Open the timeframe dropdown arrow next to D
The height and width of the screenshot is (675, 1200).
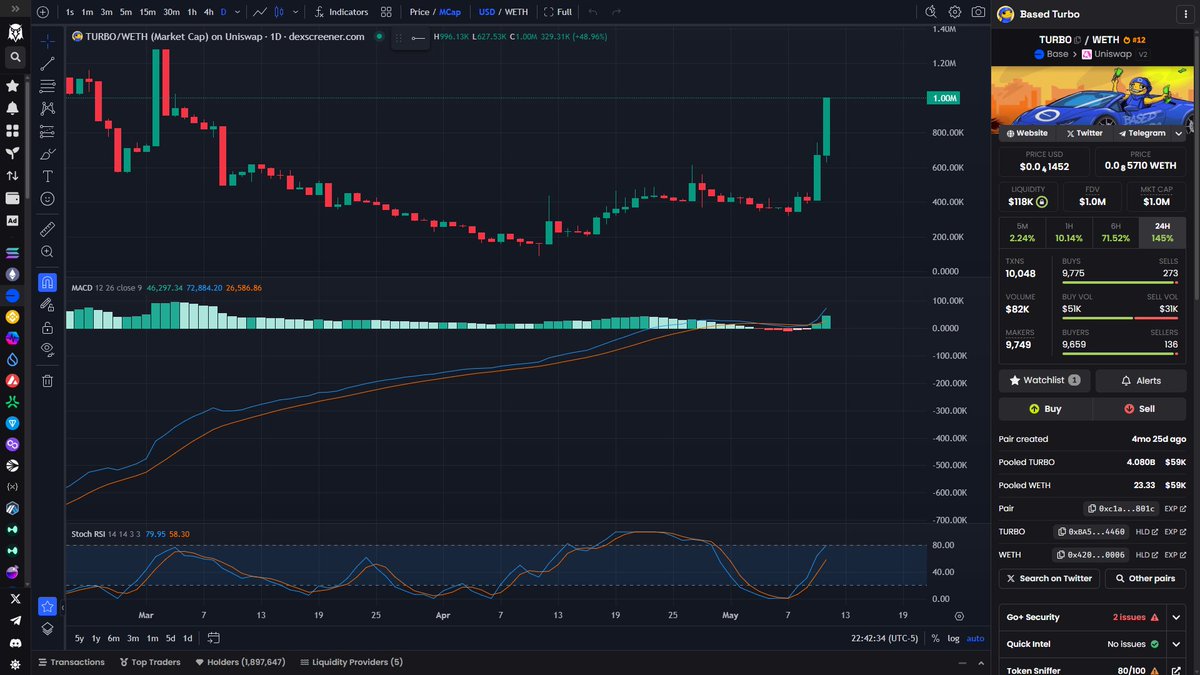pyautogui.click(x=237, y=12)
